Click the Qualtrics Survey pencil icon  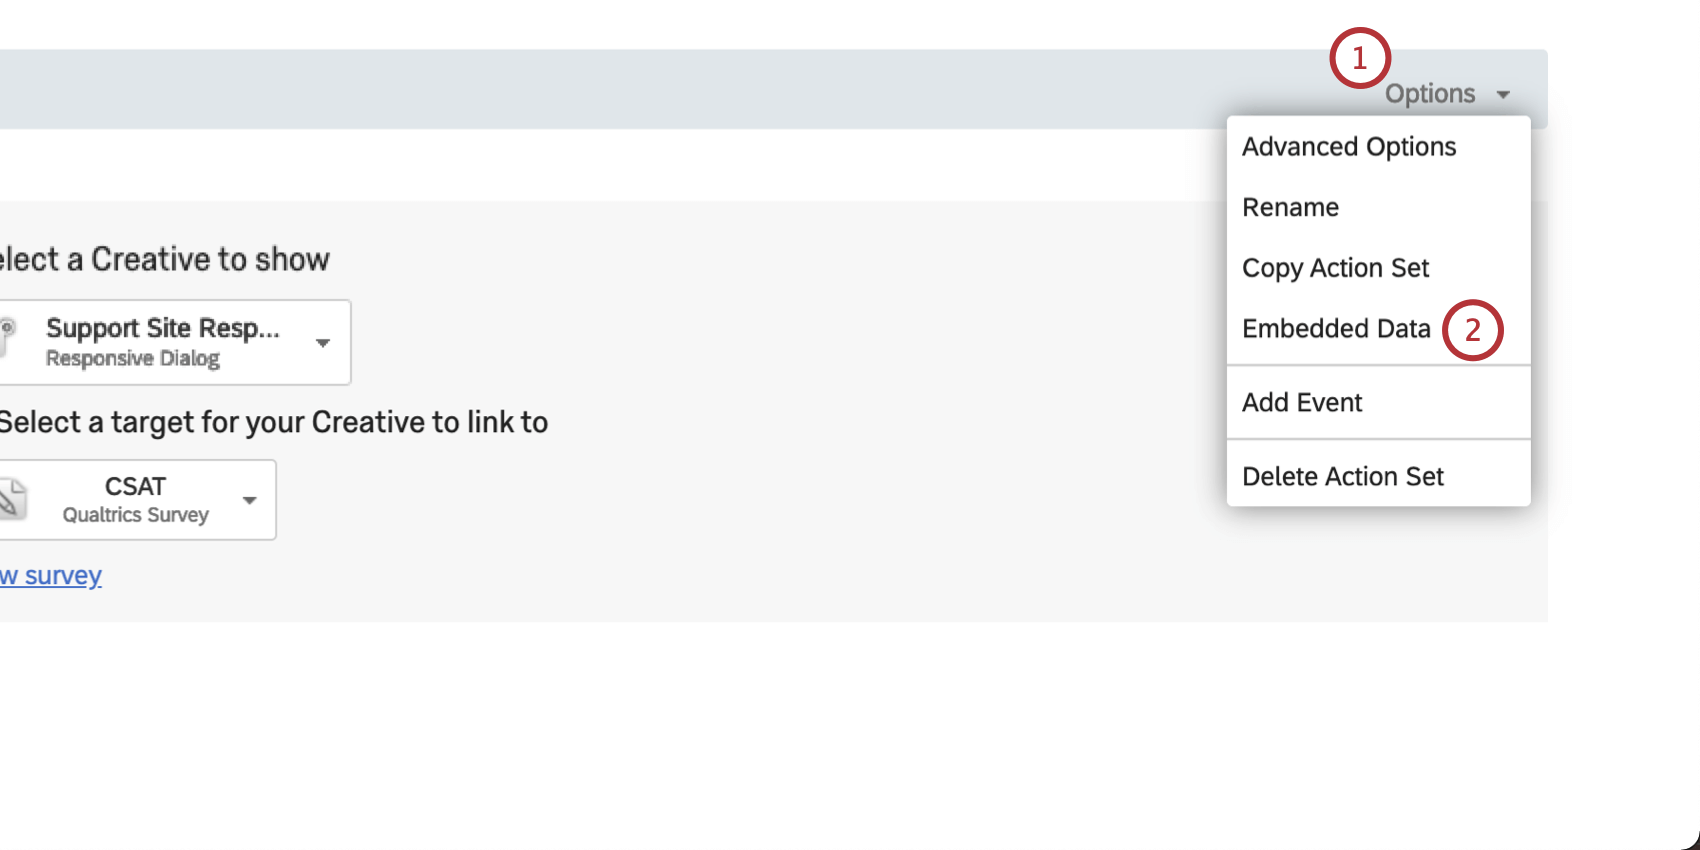10,498
